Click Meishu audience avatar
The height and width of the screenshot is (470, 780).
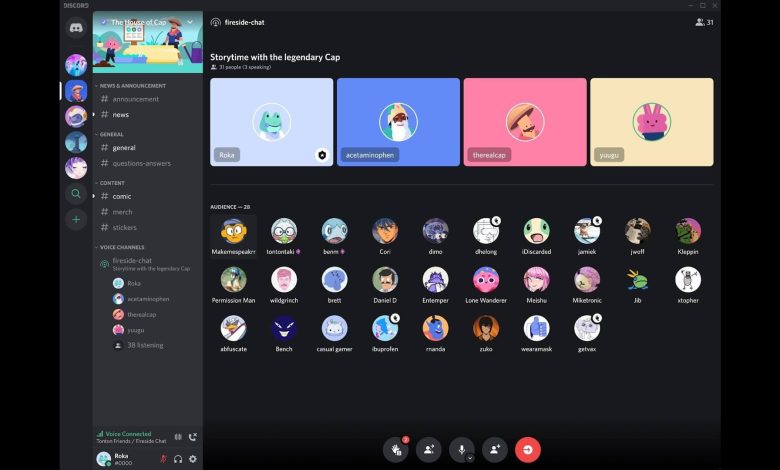point(537,280)
